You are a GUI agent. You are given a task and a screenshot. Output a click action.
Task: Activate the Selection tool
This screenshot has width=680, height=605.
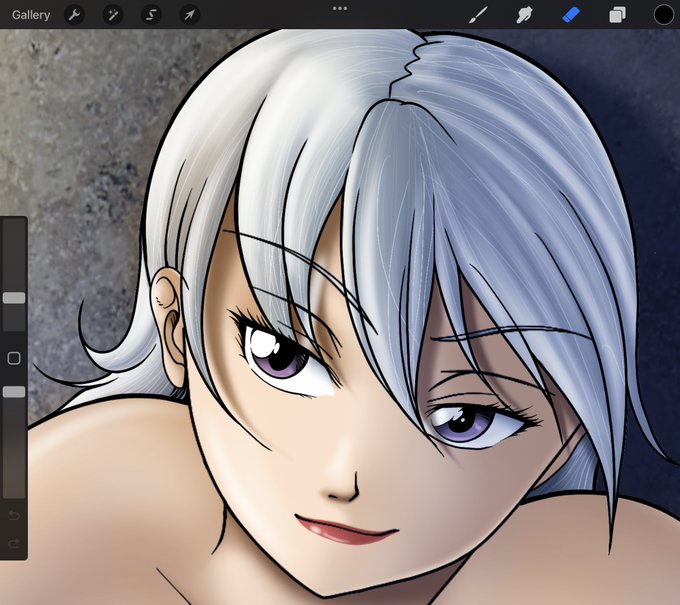[151, 15]
